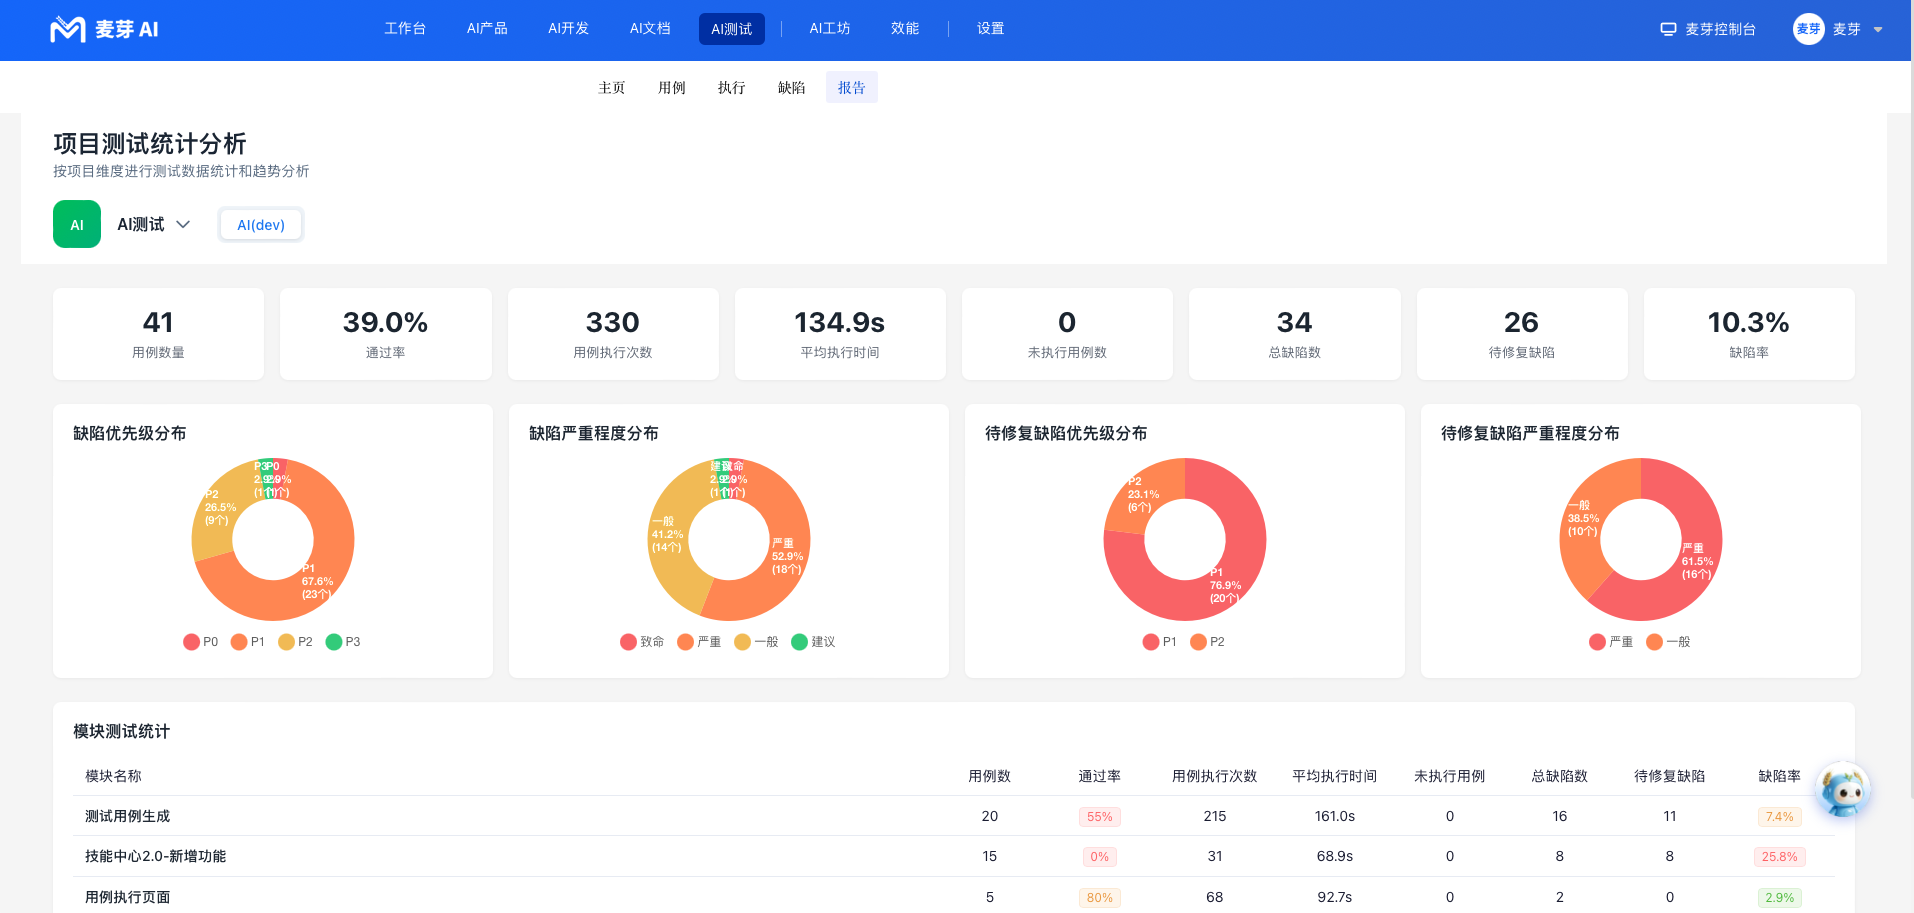Toggle P2 legend in 待修复缺陷优先级分布 chart
This screenshot has height=913, width=1914.
1207,642
